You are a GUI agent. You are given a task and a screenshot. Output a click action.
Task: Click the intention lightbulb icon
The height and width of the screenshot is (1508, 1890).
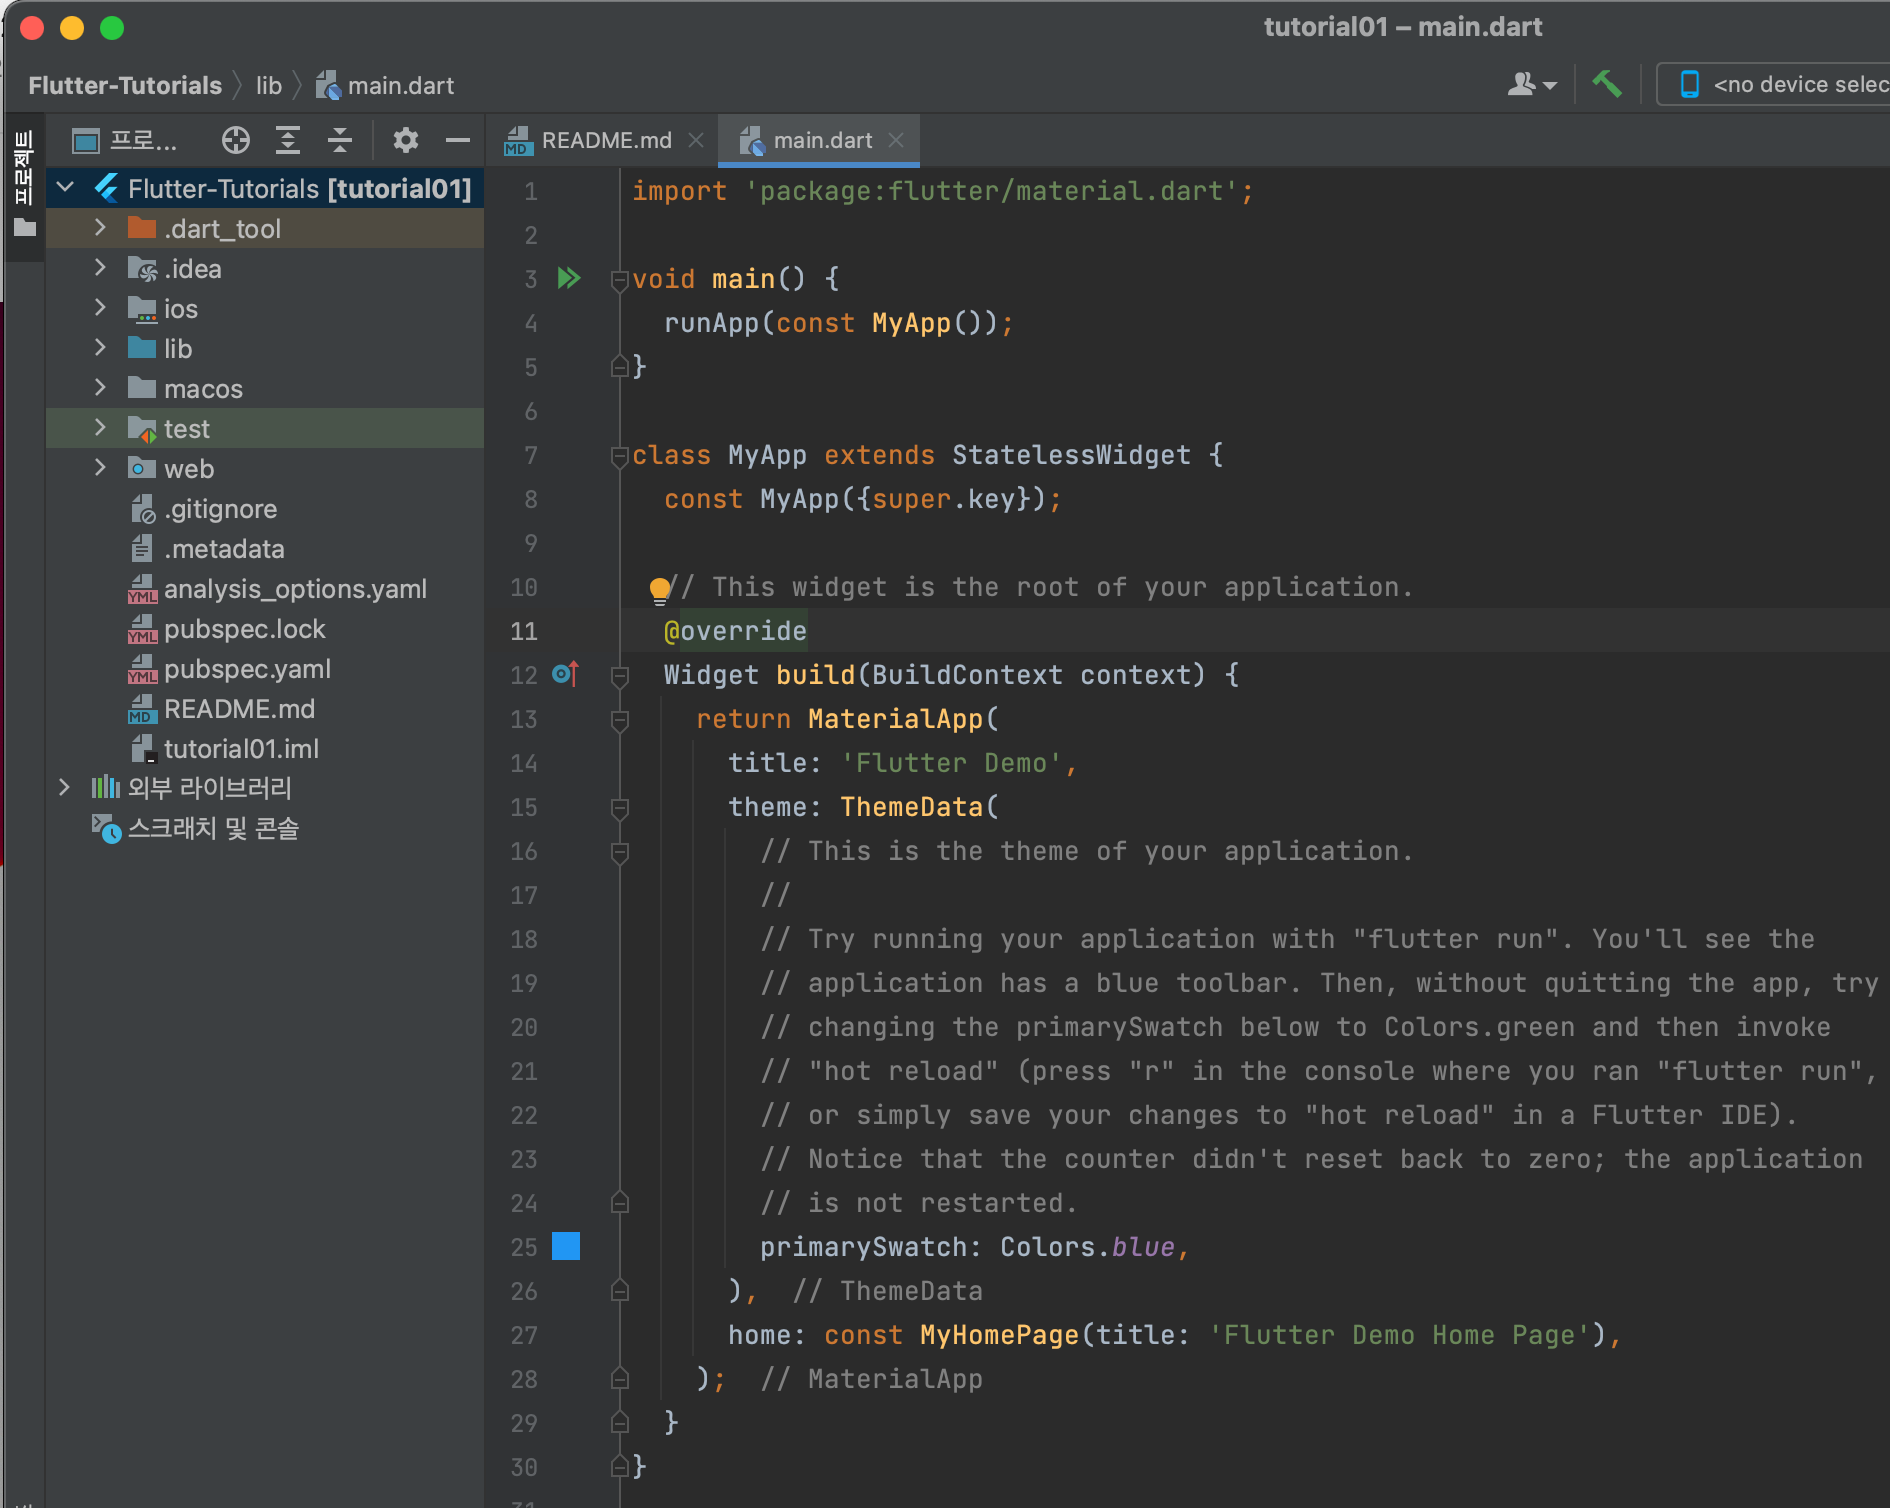660,590
